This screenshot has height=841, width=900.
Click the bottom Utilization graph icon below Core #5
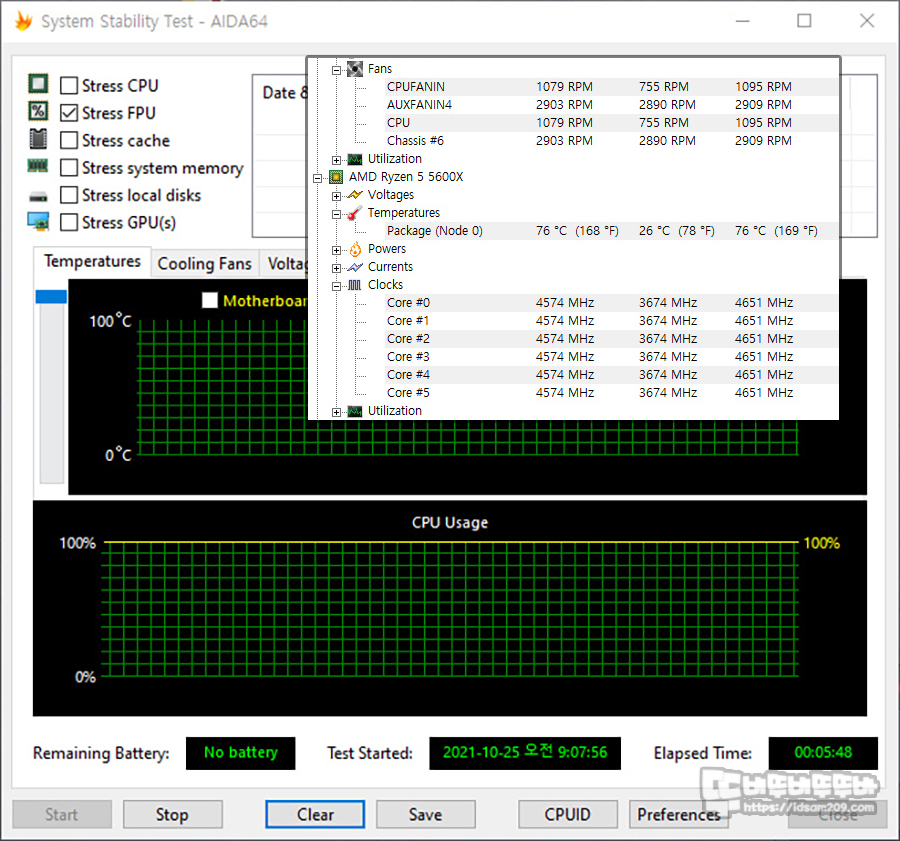(355, 411)
